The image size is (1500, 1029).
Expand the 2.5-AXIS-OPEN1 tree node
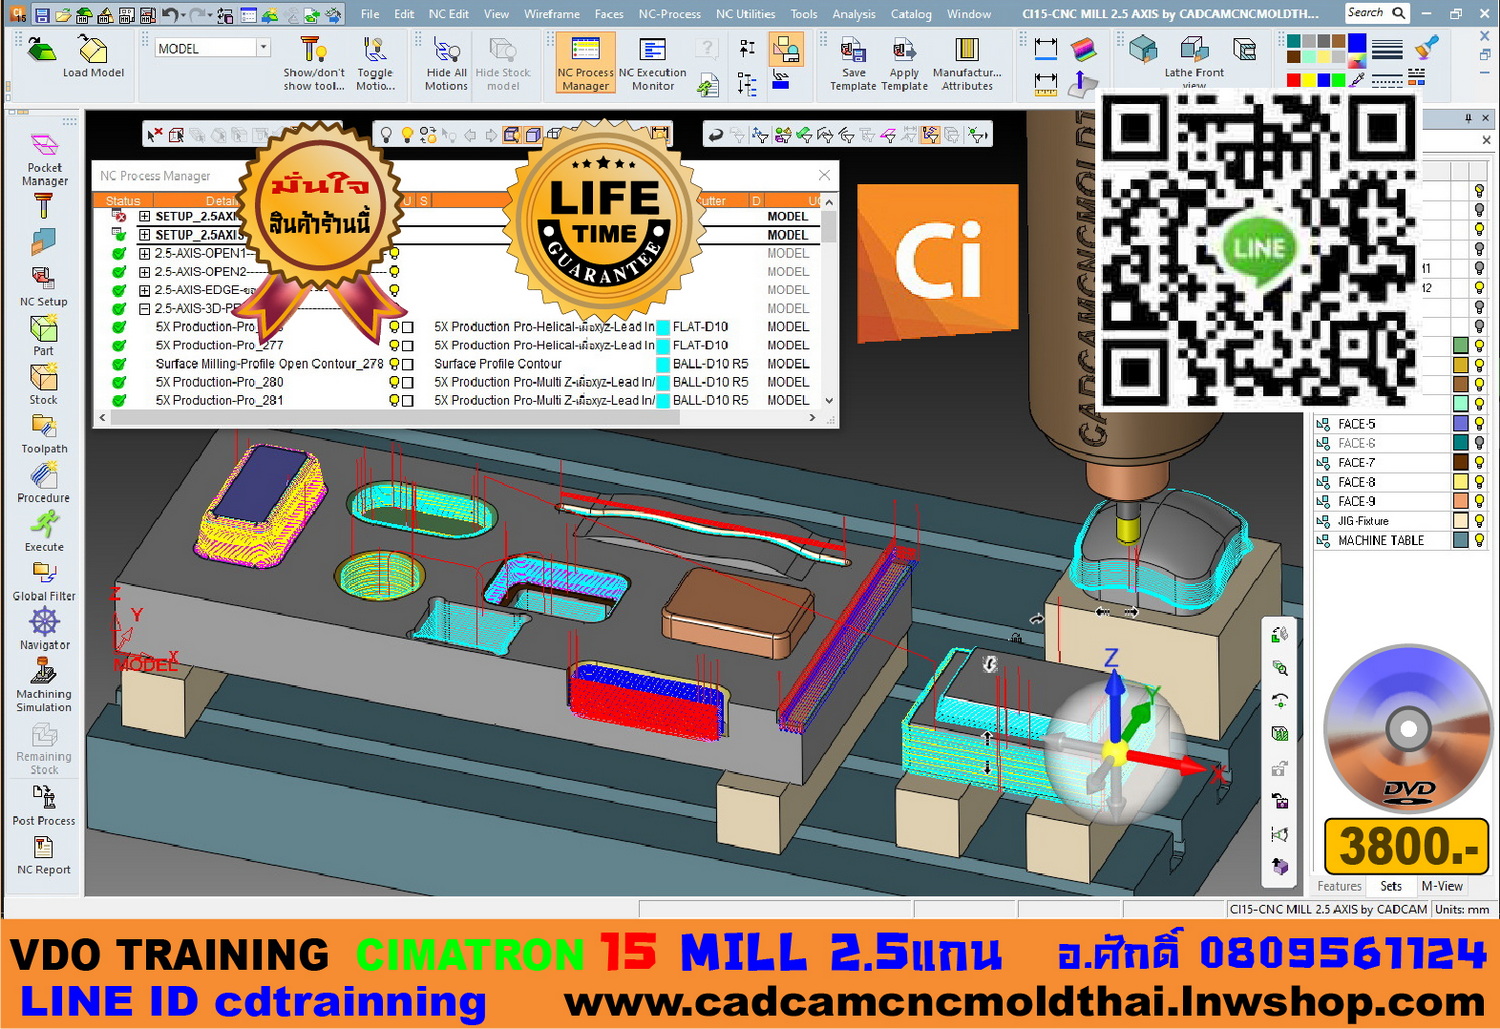tap(145, 254)
